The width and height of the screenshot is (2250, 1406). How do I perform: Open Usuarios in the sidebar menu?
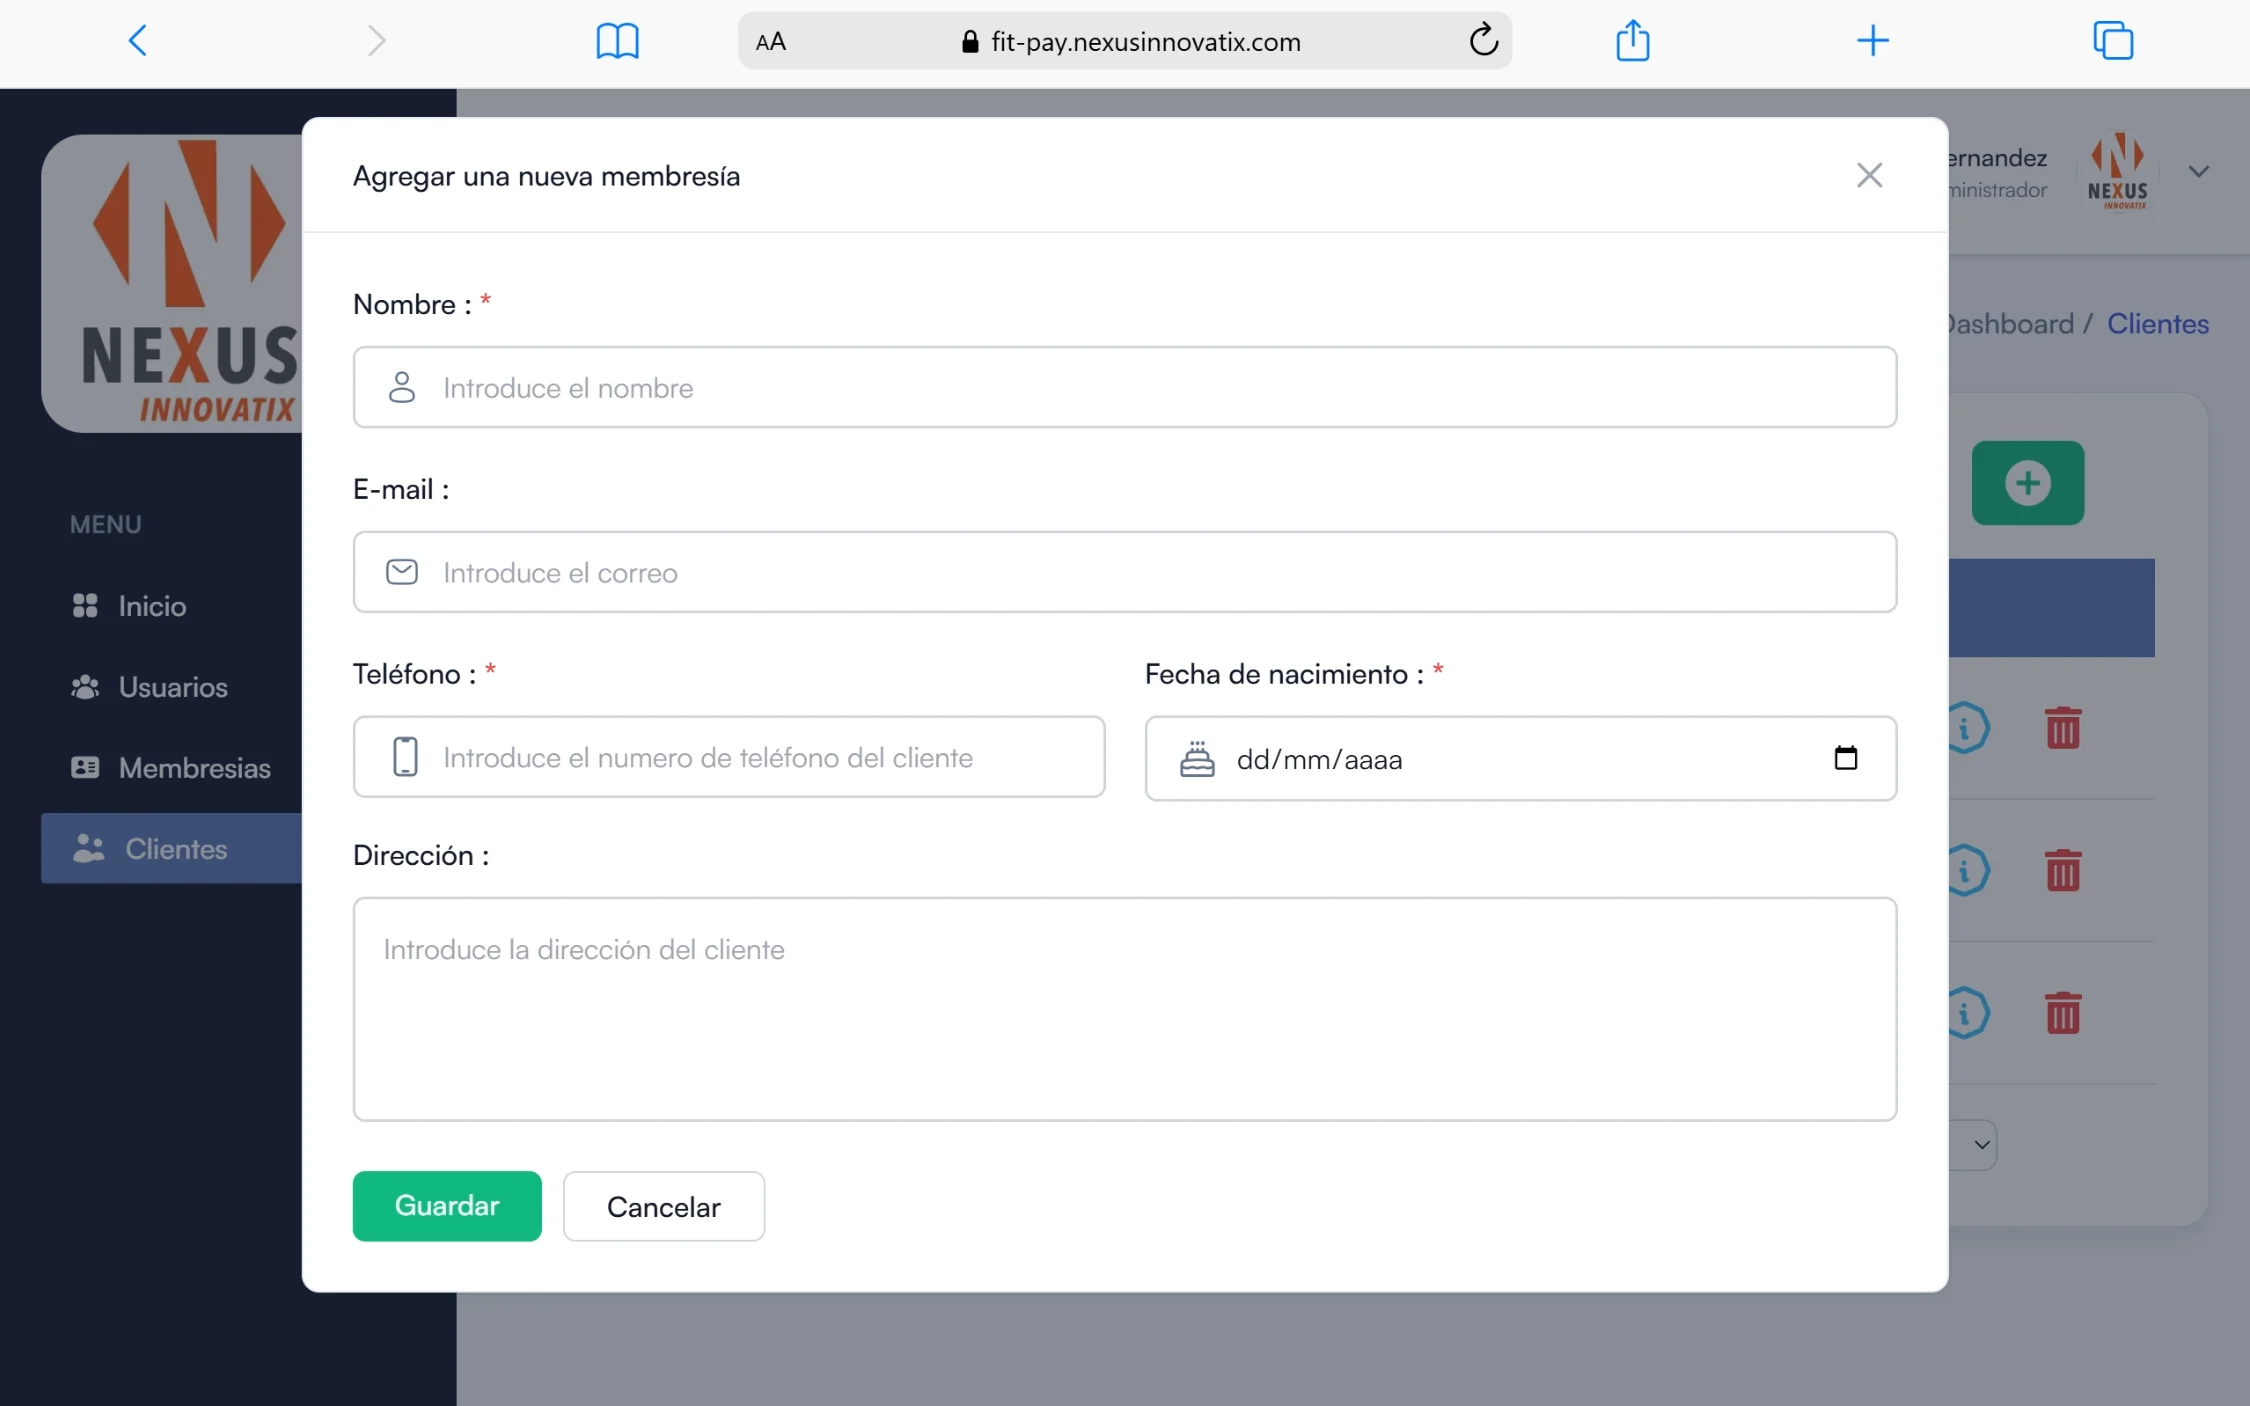tap(172, 687)
